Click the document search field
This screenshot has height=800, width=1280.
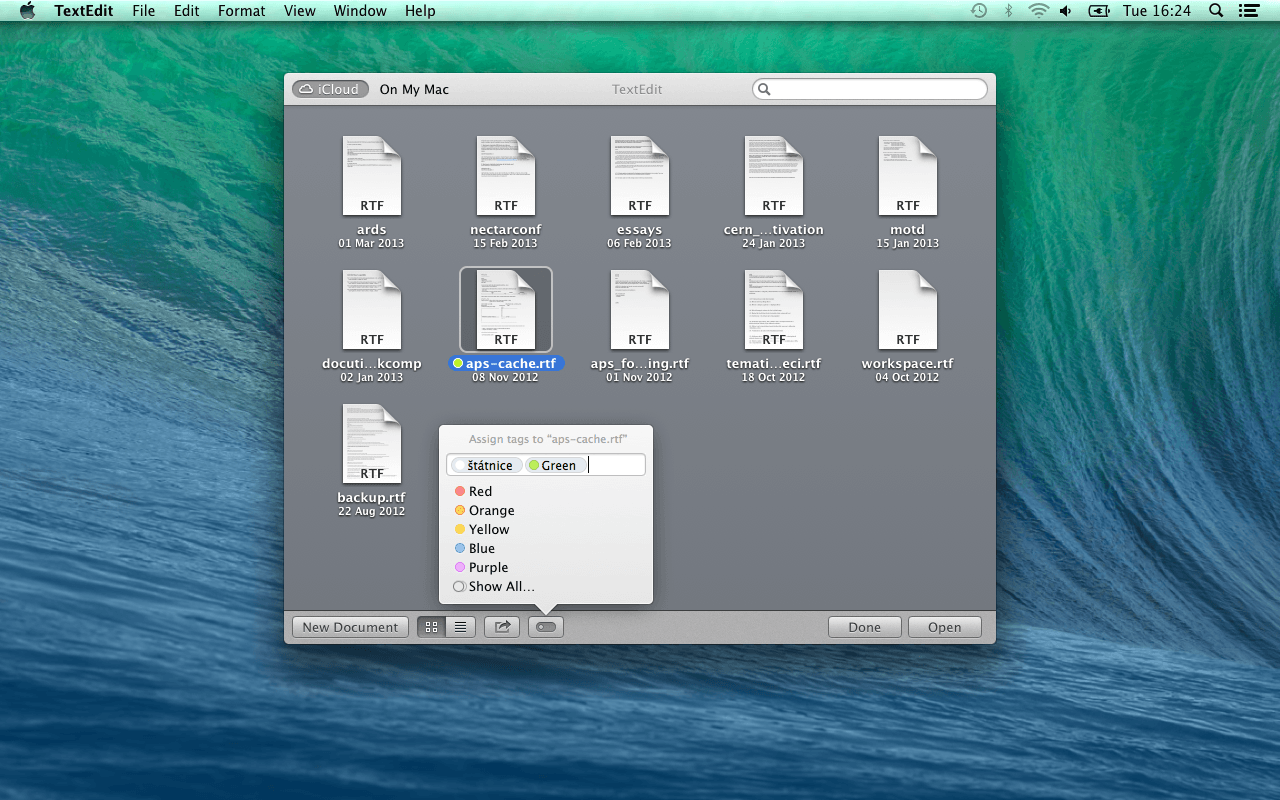click(x=869, y=89)
